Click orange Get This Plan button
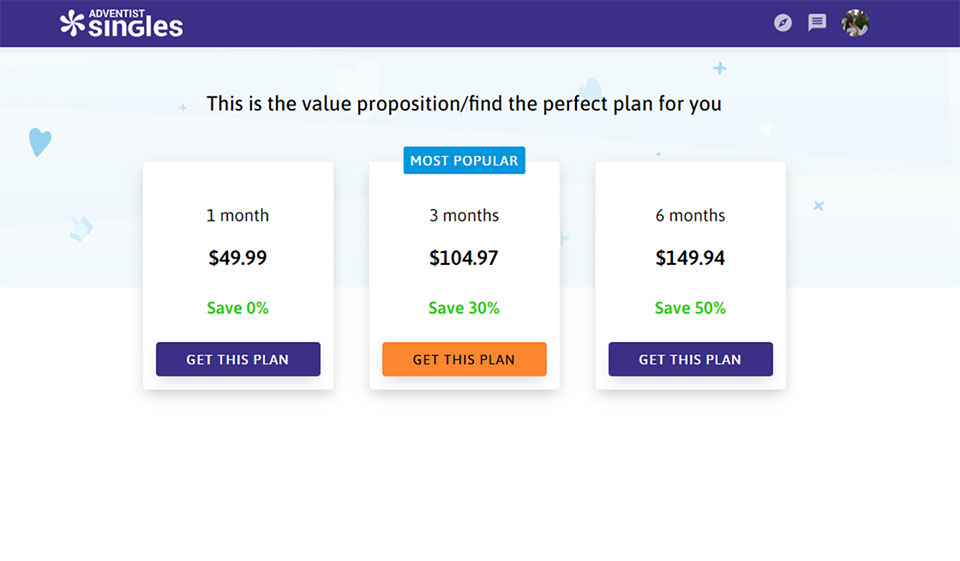Screen dimensions: 960x561 [x=464, y=359]
